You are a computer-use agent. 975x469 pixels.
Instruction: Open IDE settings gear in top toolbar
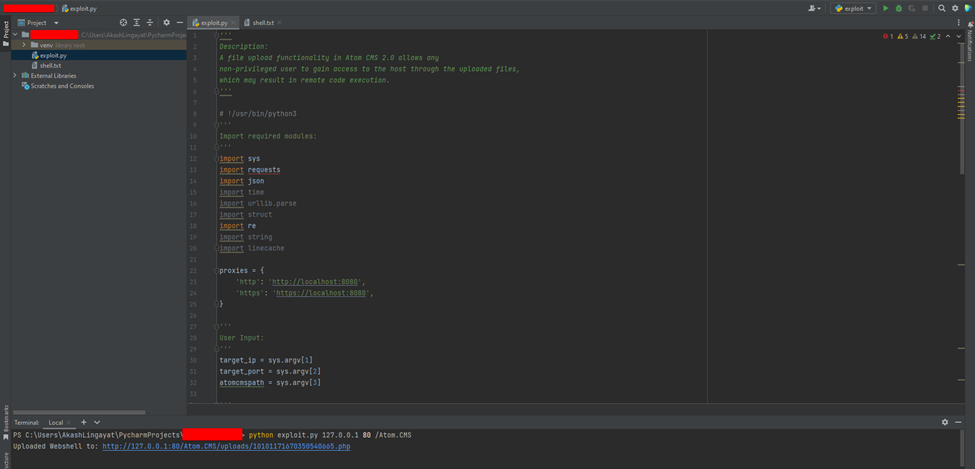point(955,8)
